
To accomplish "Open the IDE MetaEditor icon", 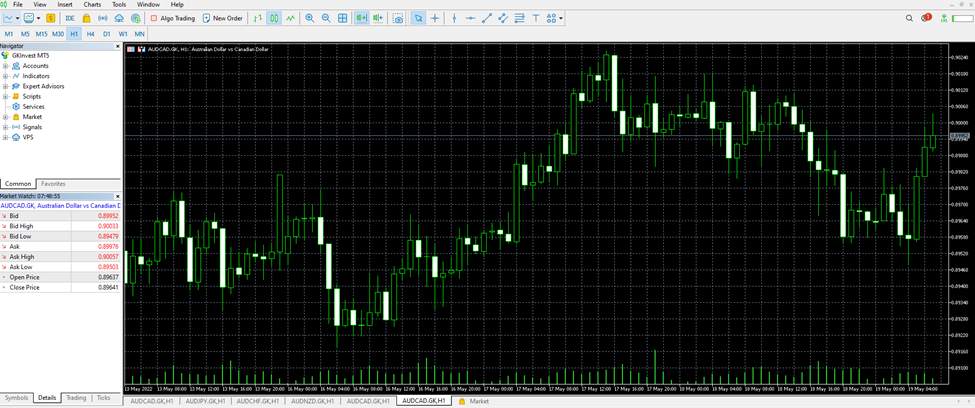I will pos(70,18).
